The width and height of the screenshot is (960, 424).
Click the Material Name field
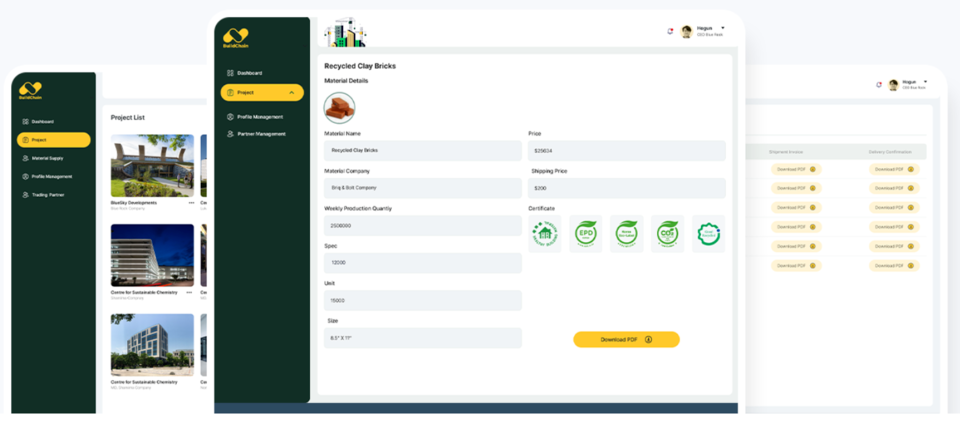pos(423,151)
